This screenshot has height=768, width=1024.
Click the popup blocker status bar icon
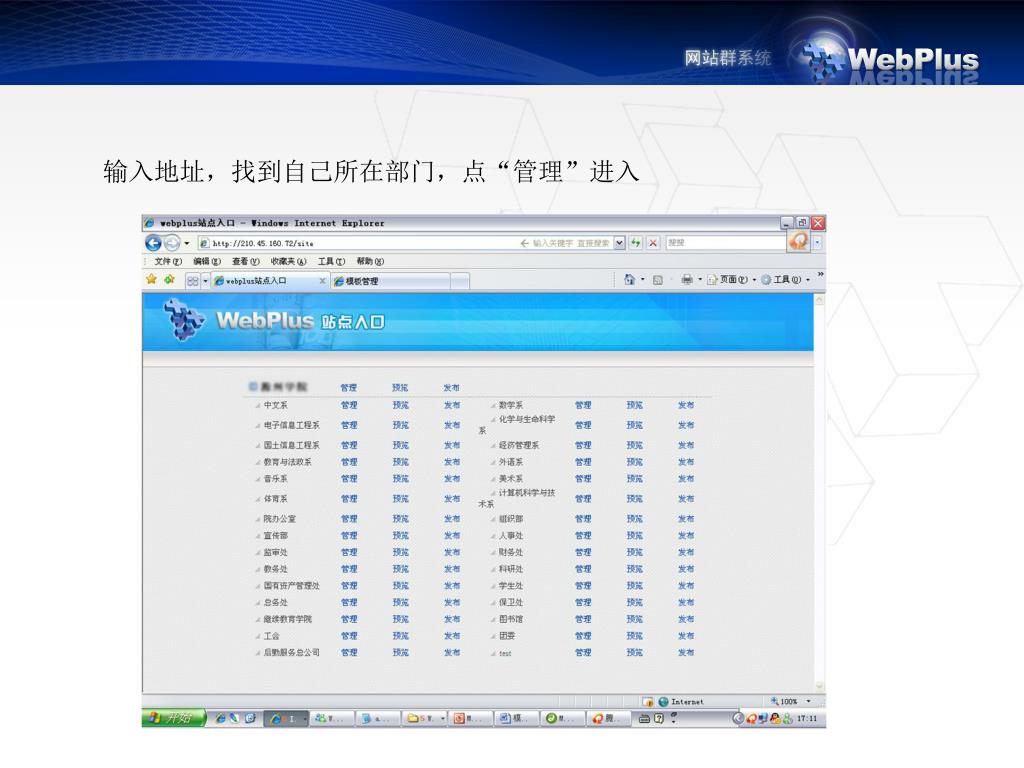point(648,702)
